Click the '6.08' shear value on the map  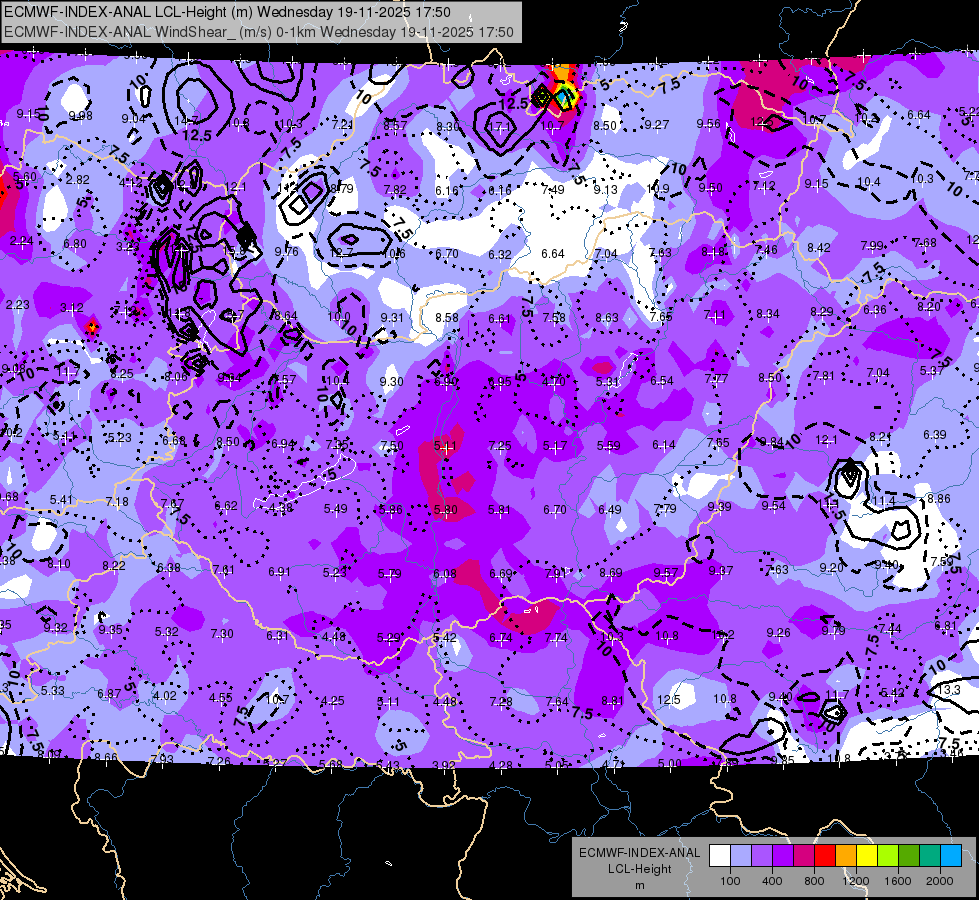(x=445, y=573)
